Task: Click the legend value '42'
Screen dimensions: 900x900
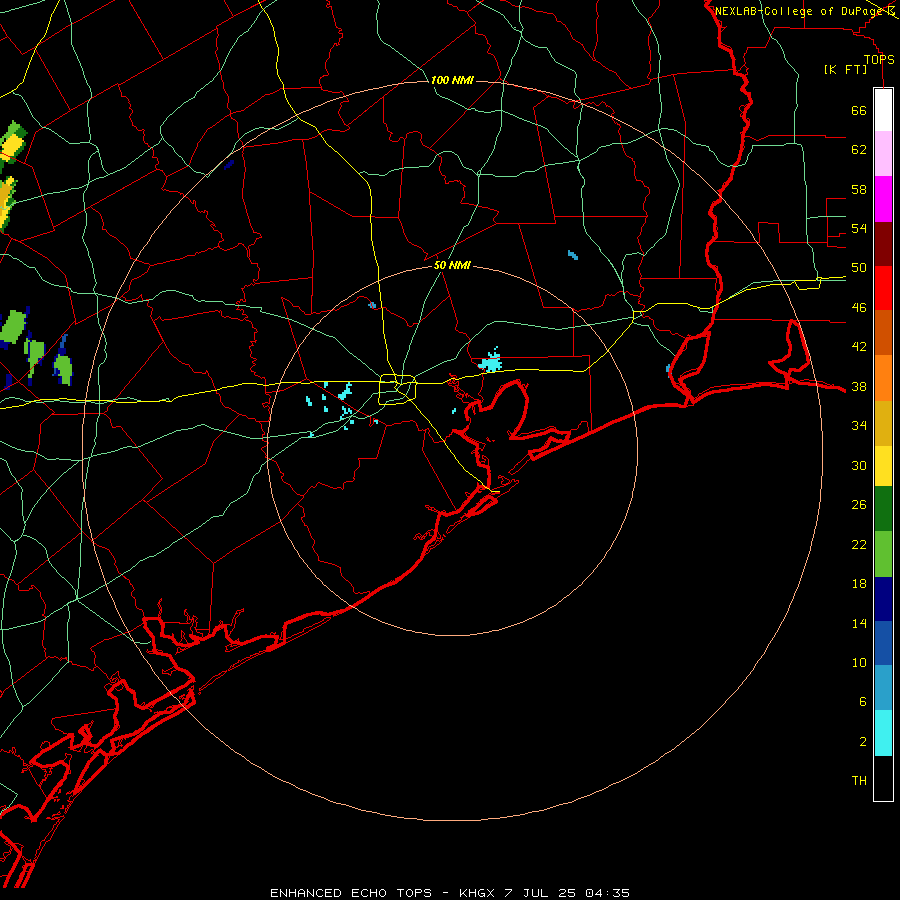Action: coord(859,347)
